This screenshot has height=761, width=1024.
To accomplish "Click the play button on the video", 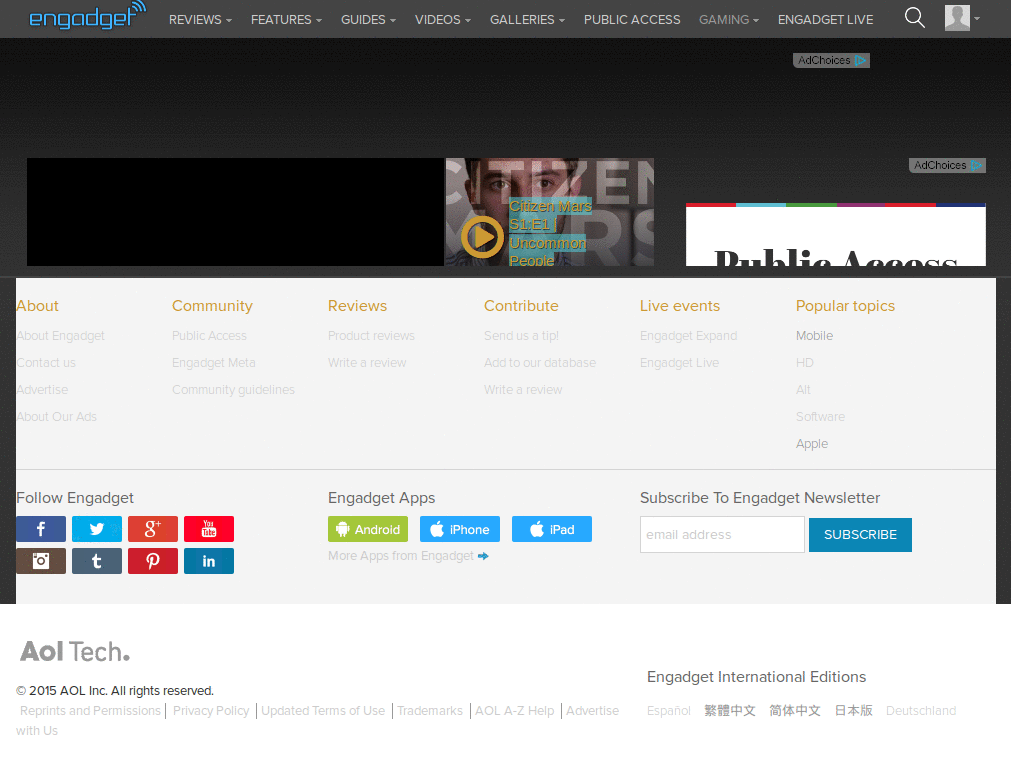I will tap(481, 237).
